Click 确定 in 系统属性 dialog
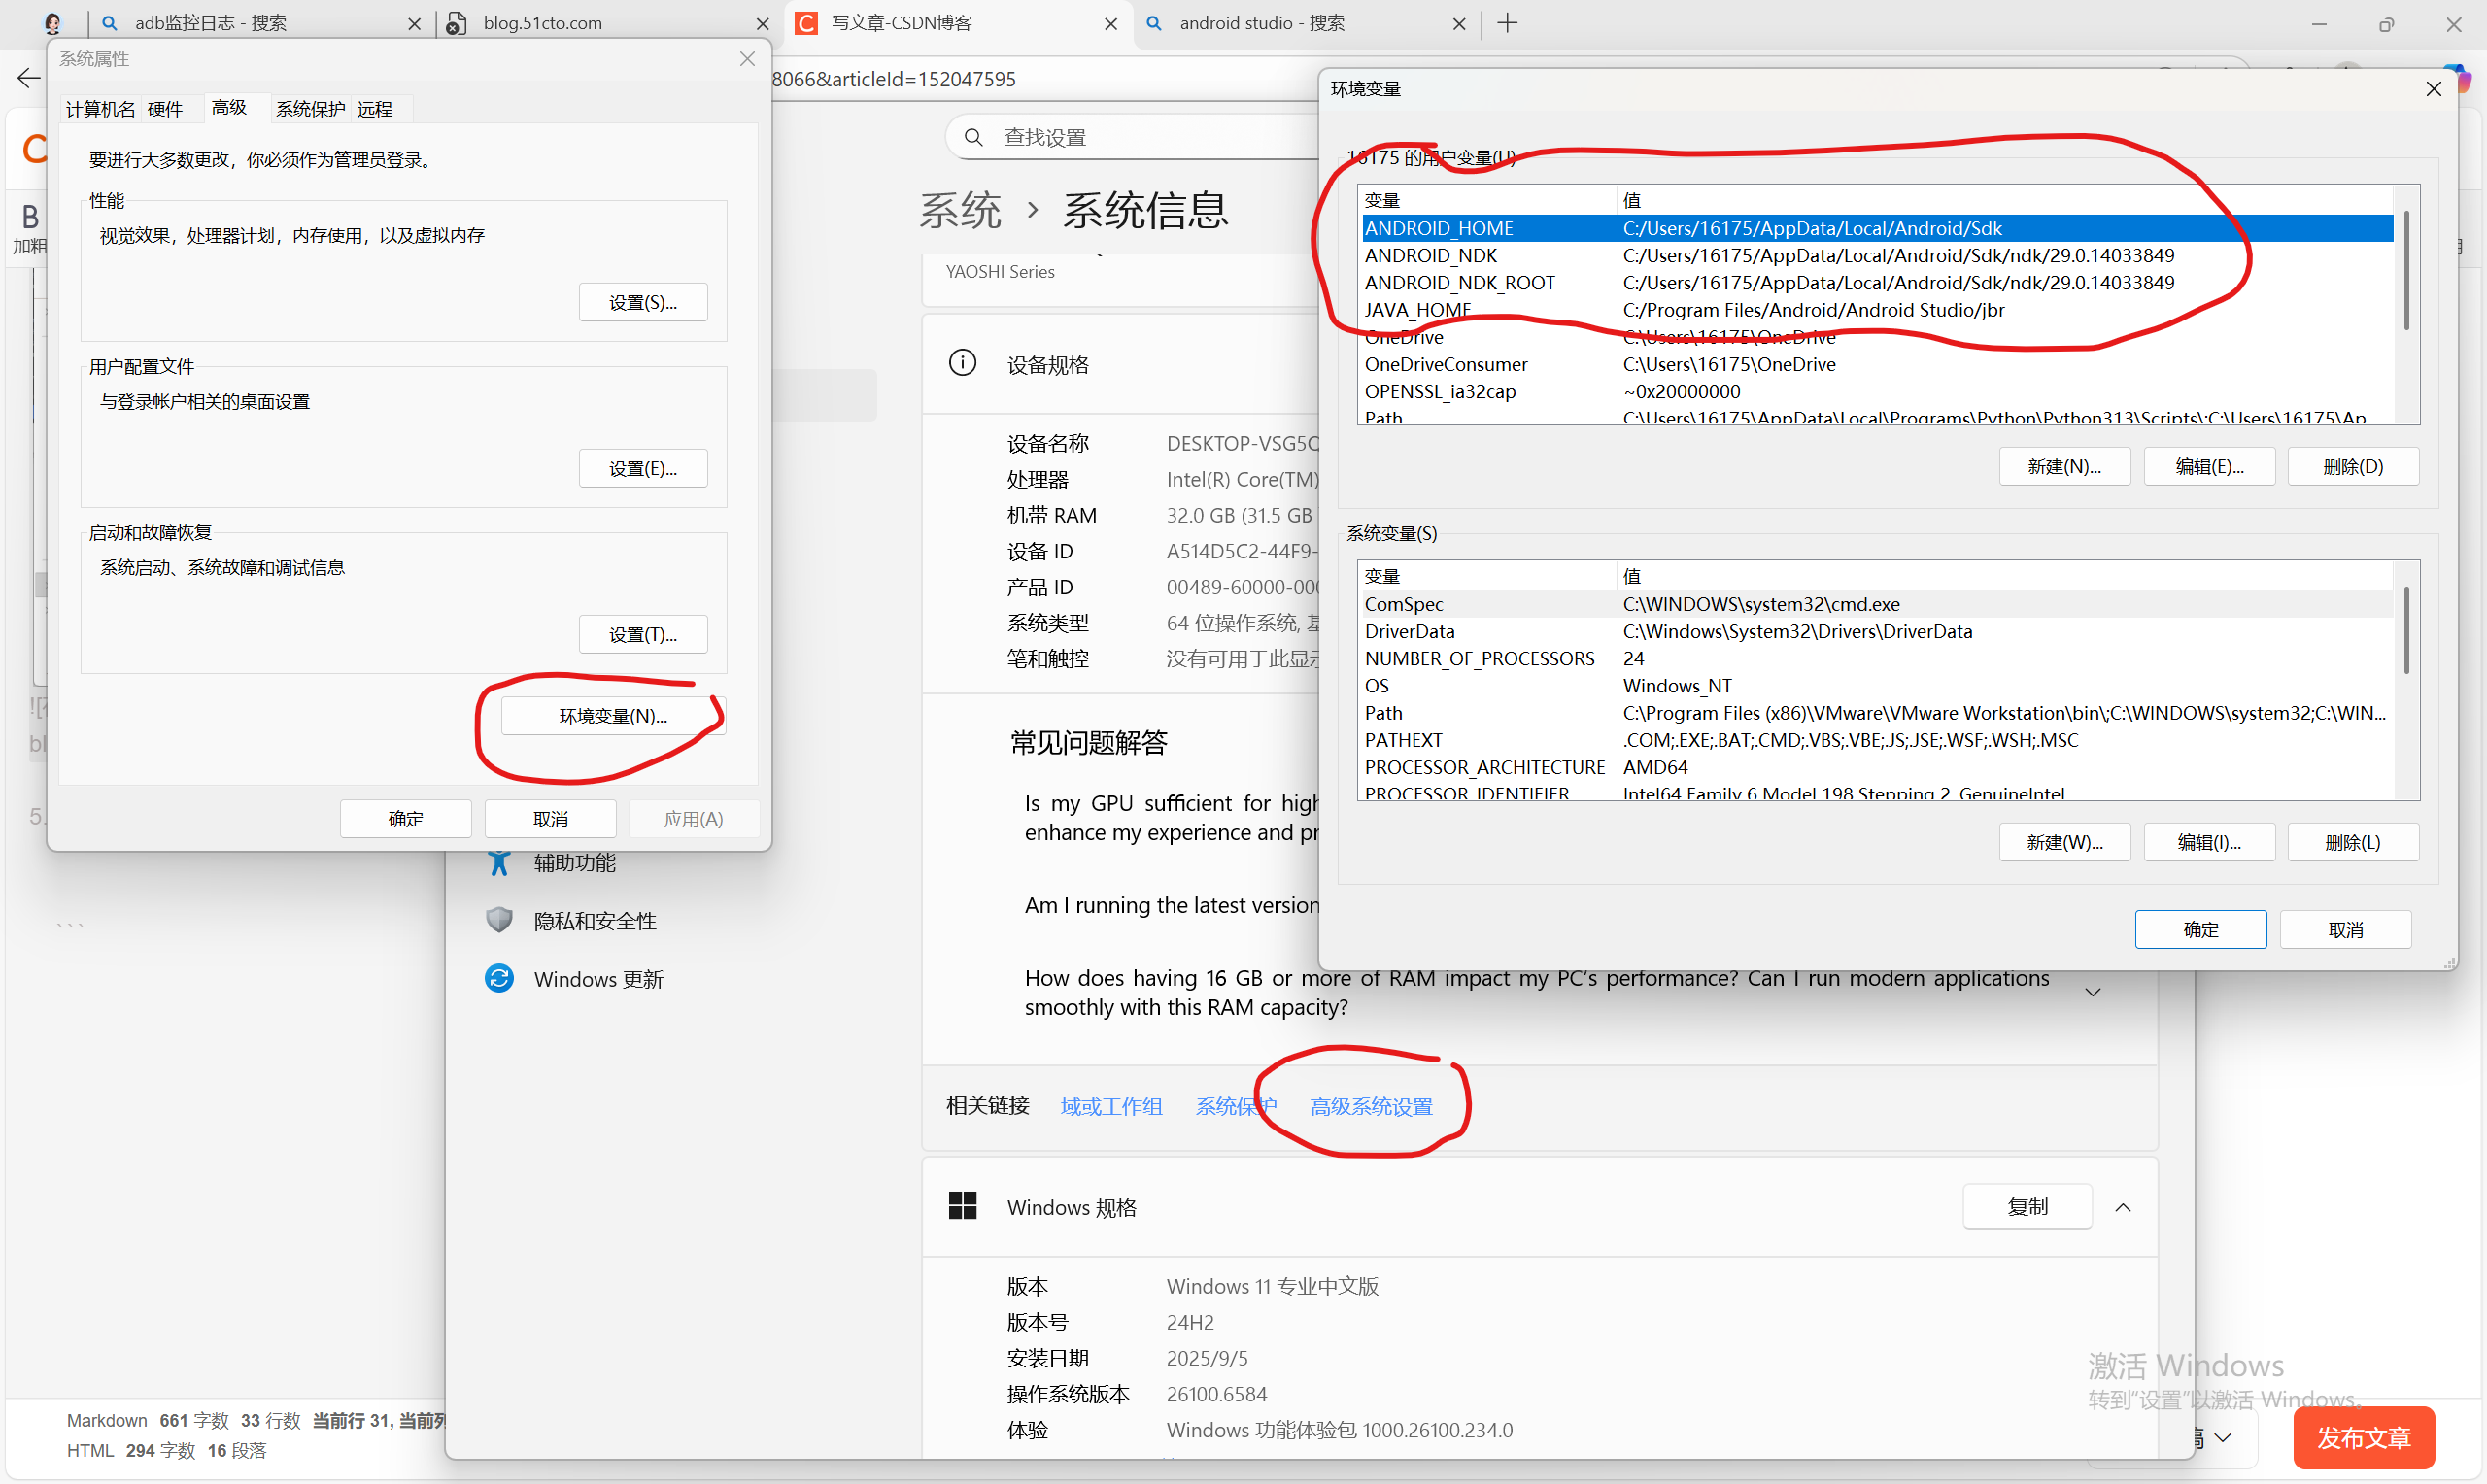Viewport: 2487px width, 1484px height. (405, 818)
